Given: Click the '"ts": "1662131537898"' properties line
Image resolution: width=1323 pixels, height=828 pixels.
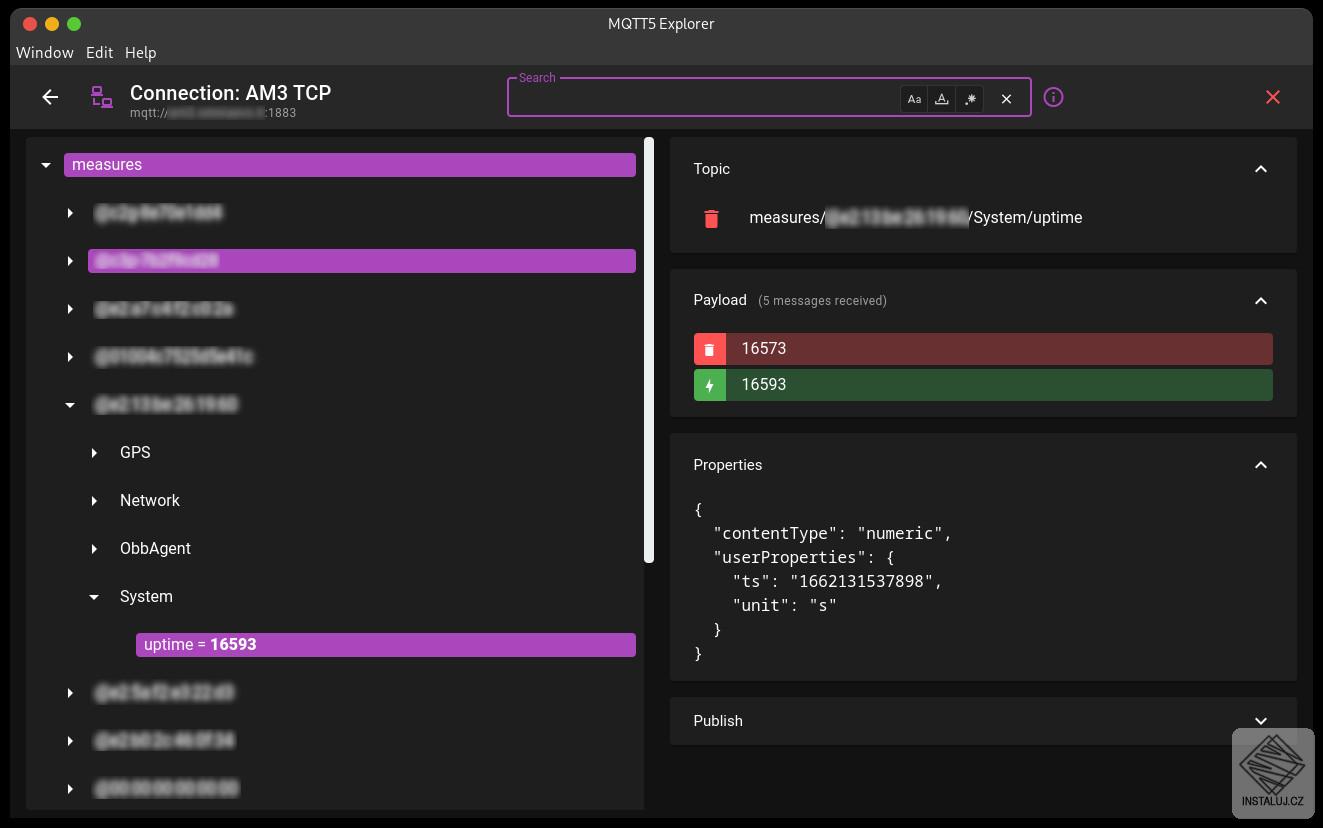Looking at the screenshot, I should (838, 582).
